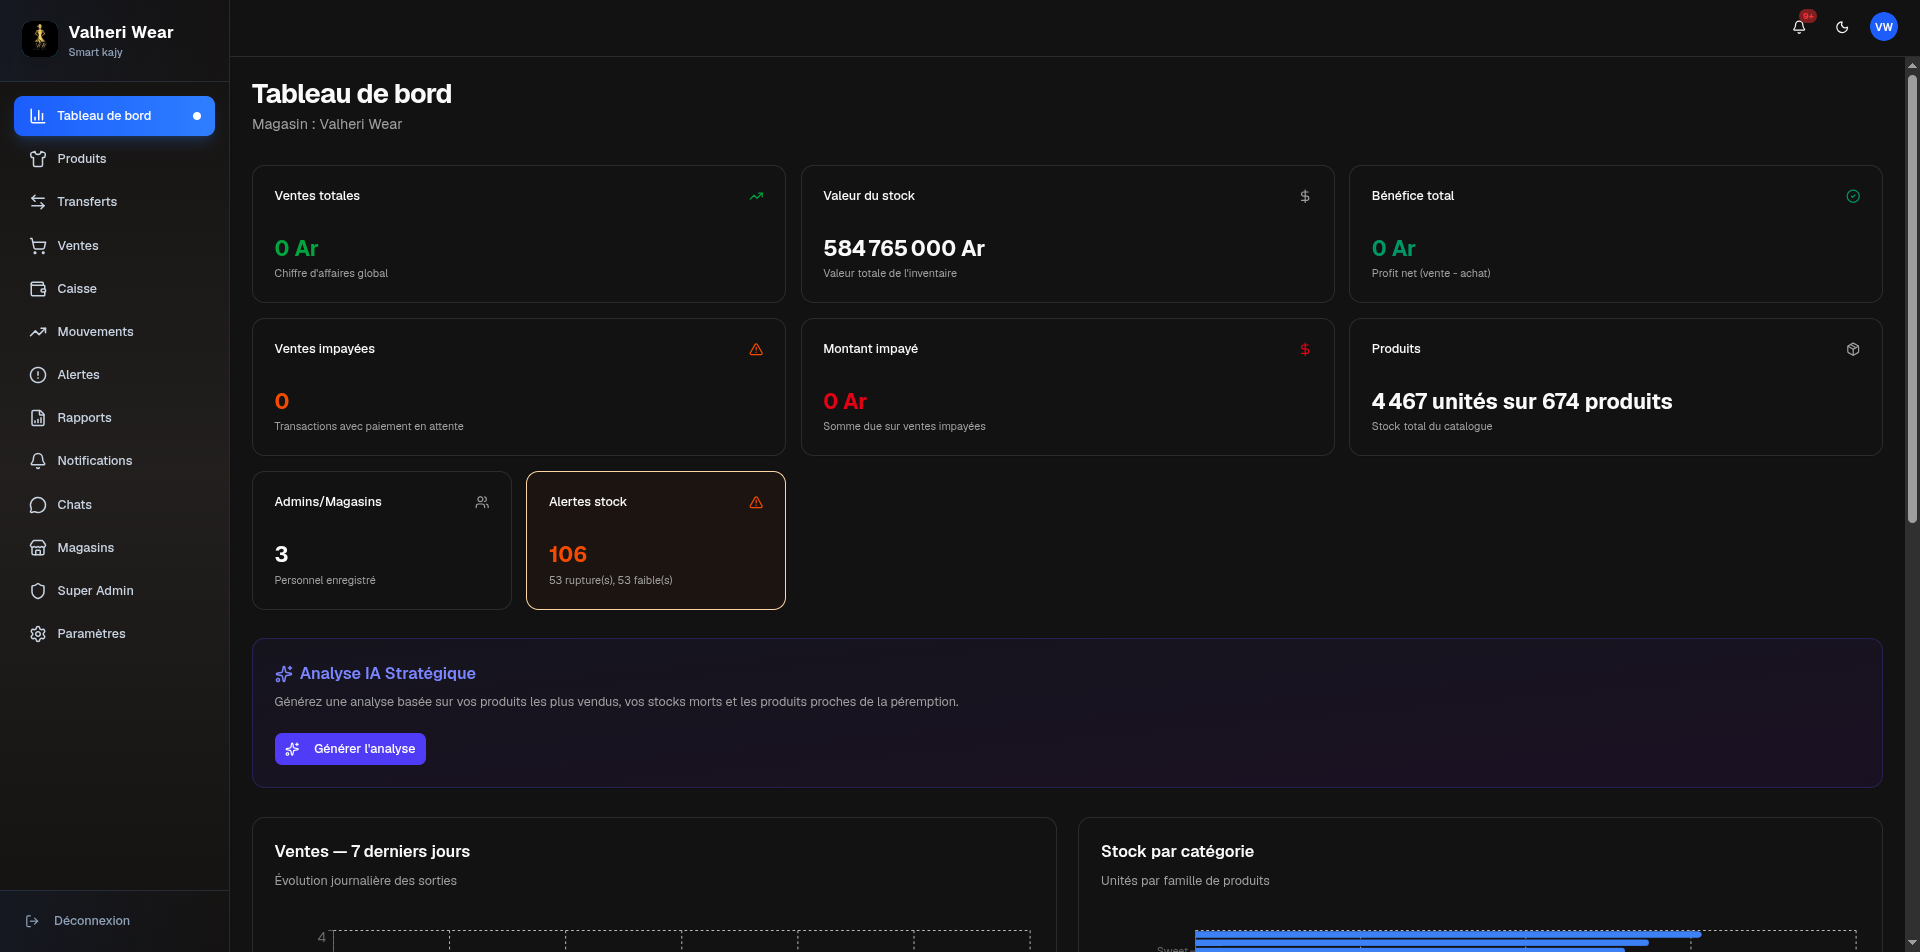Click the warning icon on Ventes impayées card
The image size is (1920, 952).
click(x=756, y=349)
